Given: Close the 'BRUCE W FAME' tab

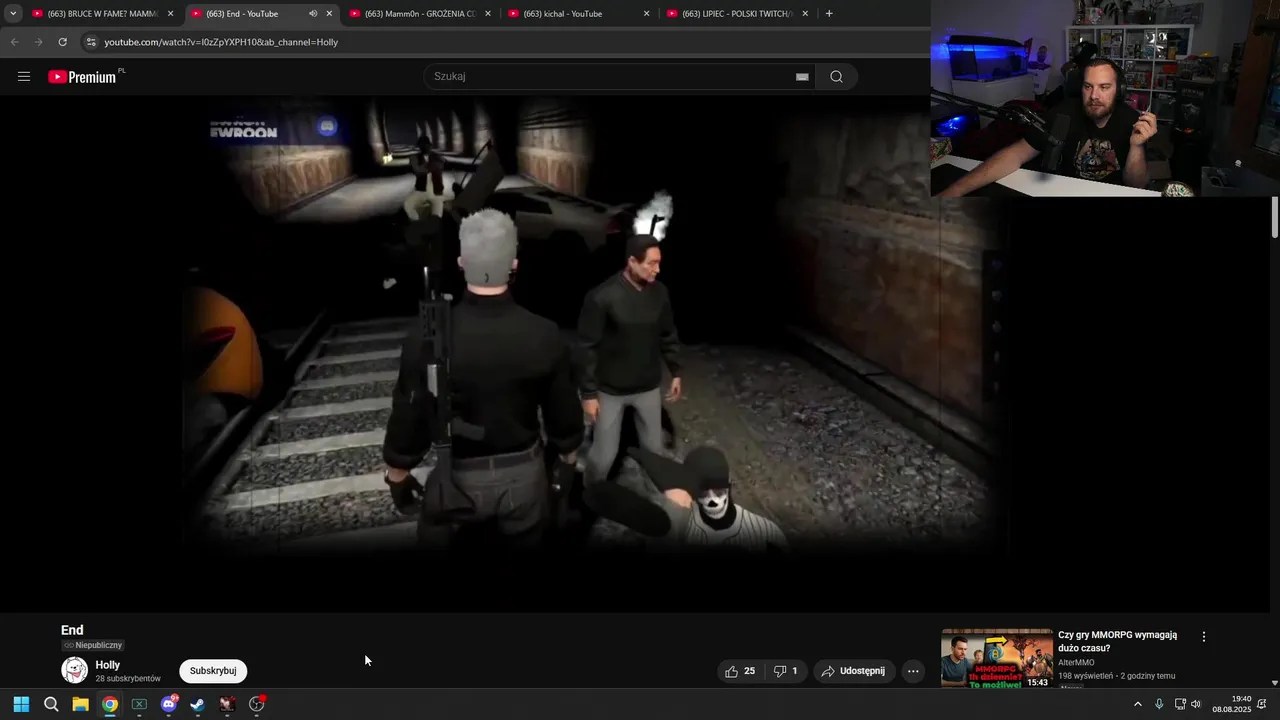Looking at the screenshot, I should point(170,14).
